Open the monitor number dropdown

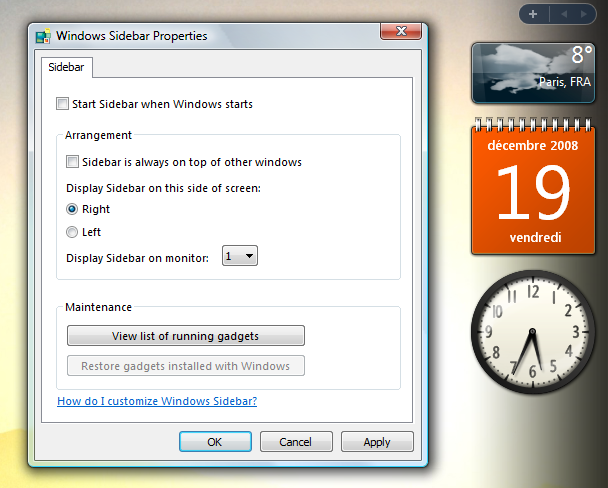coord(240,256)
